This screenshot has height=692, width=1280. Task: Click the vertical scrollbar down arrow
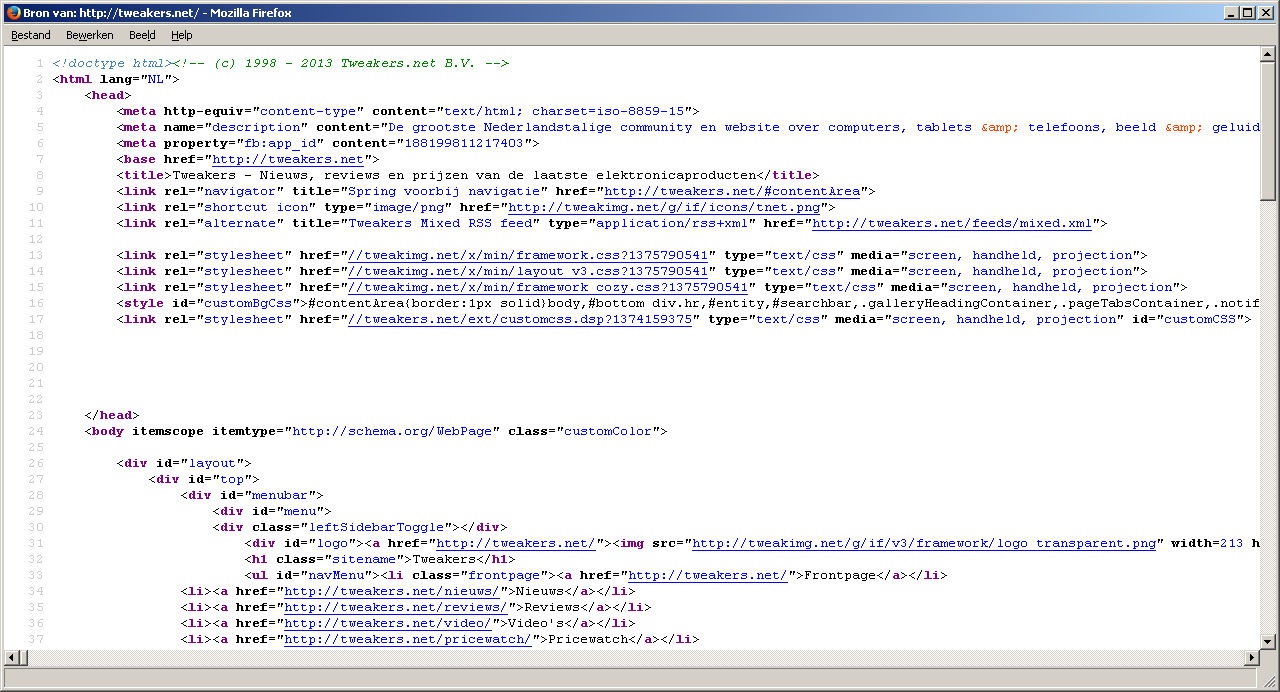coord(1268,640)
